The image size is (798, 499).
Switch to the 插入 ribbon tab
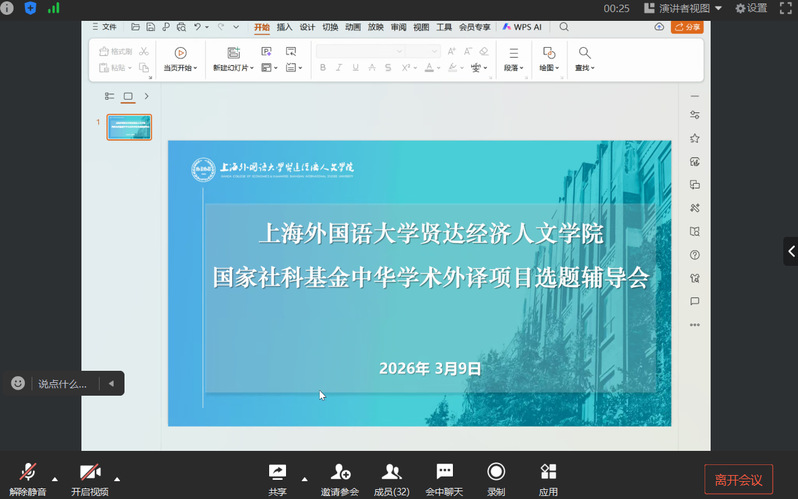coord(284,27)
